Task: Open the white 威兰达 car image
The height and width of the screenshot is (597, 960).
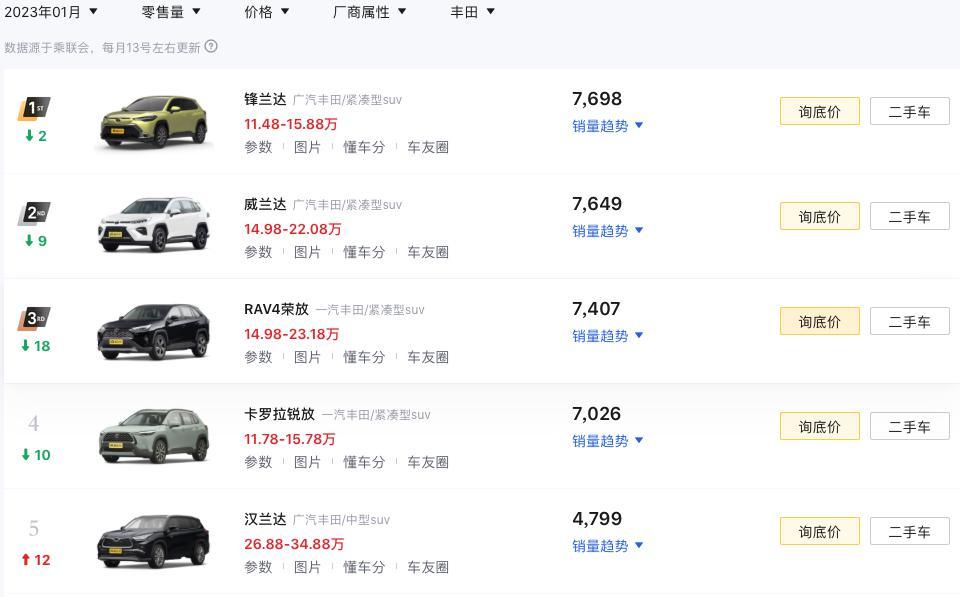Action: pos(154,224)
